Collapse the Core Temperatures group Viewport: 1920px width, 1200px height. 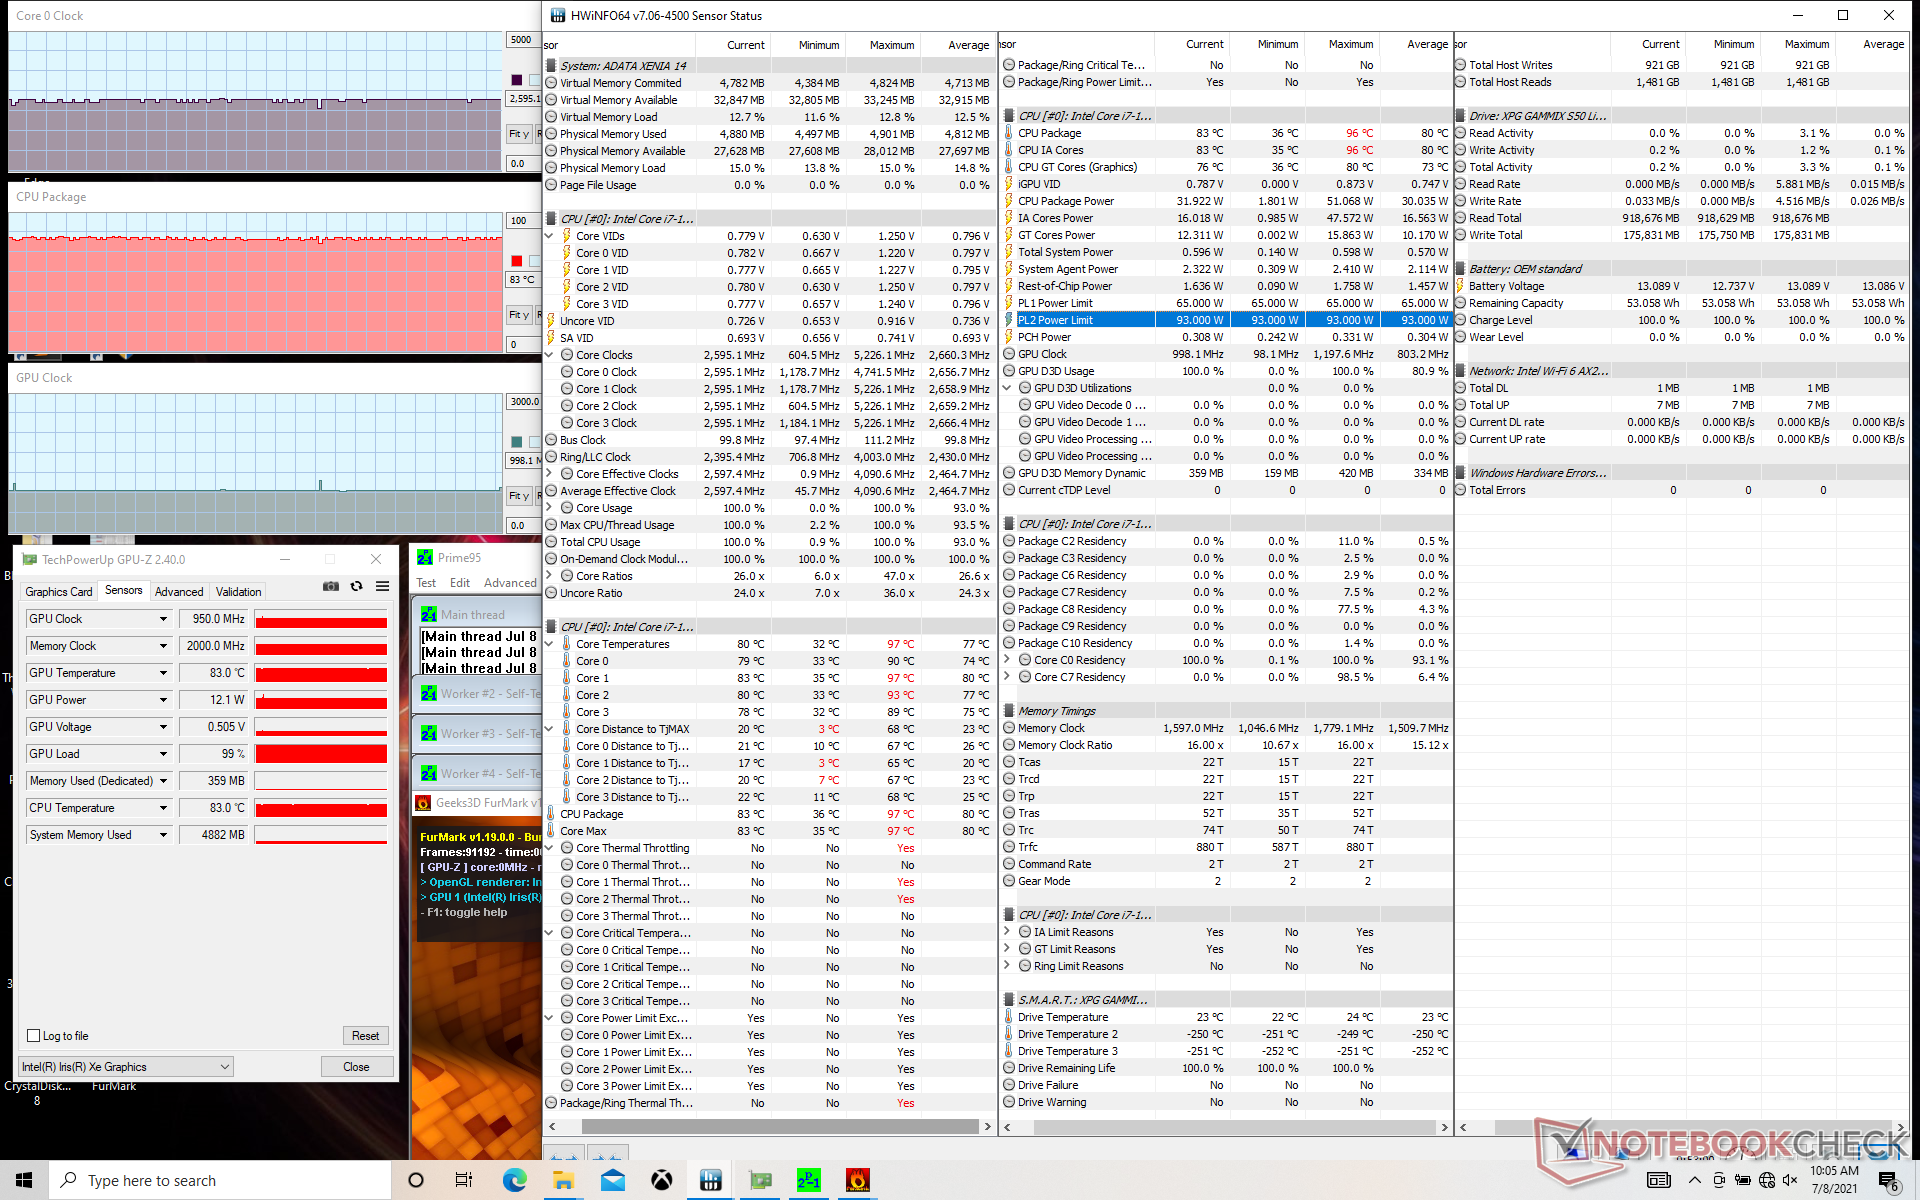pyautogui.click(x=549, y=644)
